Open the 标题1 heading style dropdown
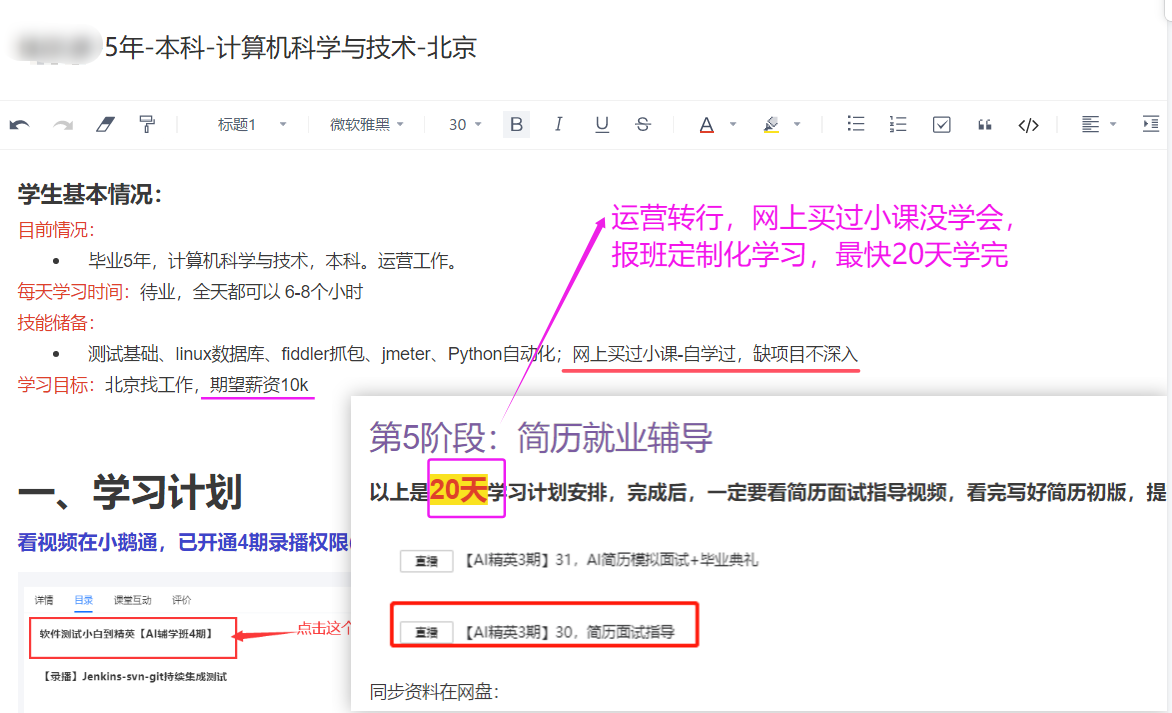The height and width of the screenshot is (713, 1172). [x=252, y=125]
